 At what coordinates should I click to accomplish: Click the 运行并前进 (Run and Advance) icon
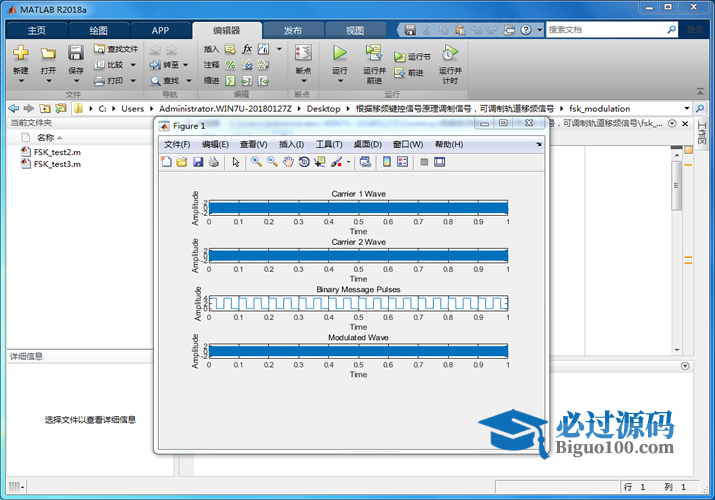[x=374, y=52]
